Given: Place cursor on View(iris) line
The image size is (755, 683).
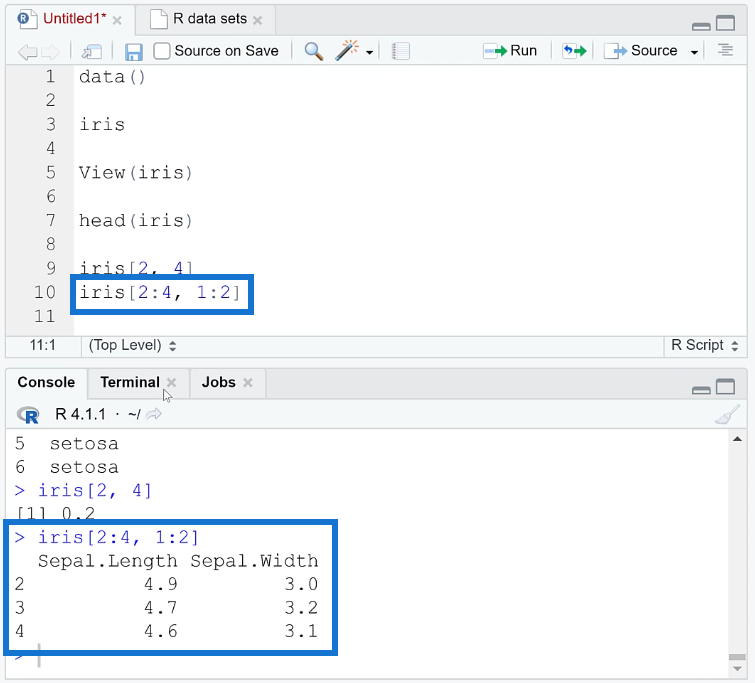Looking at the screenshot, I should (x=136, y=172).
